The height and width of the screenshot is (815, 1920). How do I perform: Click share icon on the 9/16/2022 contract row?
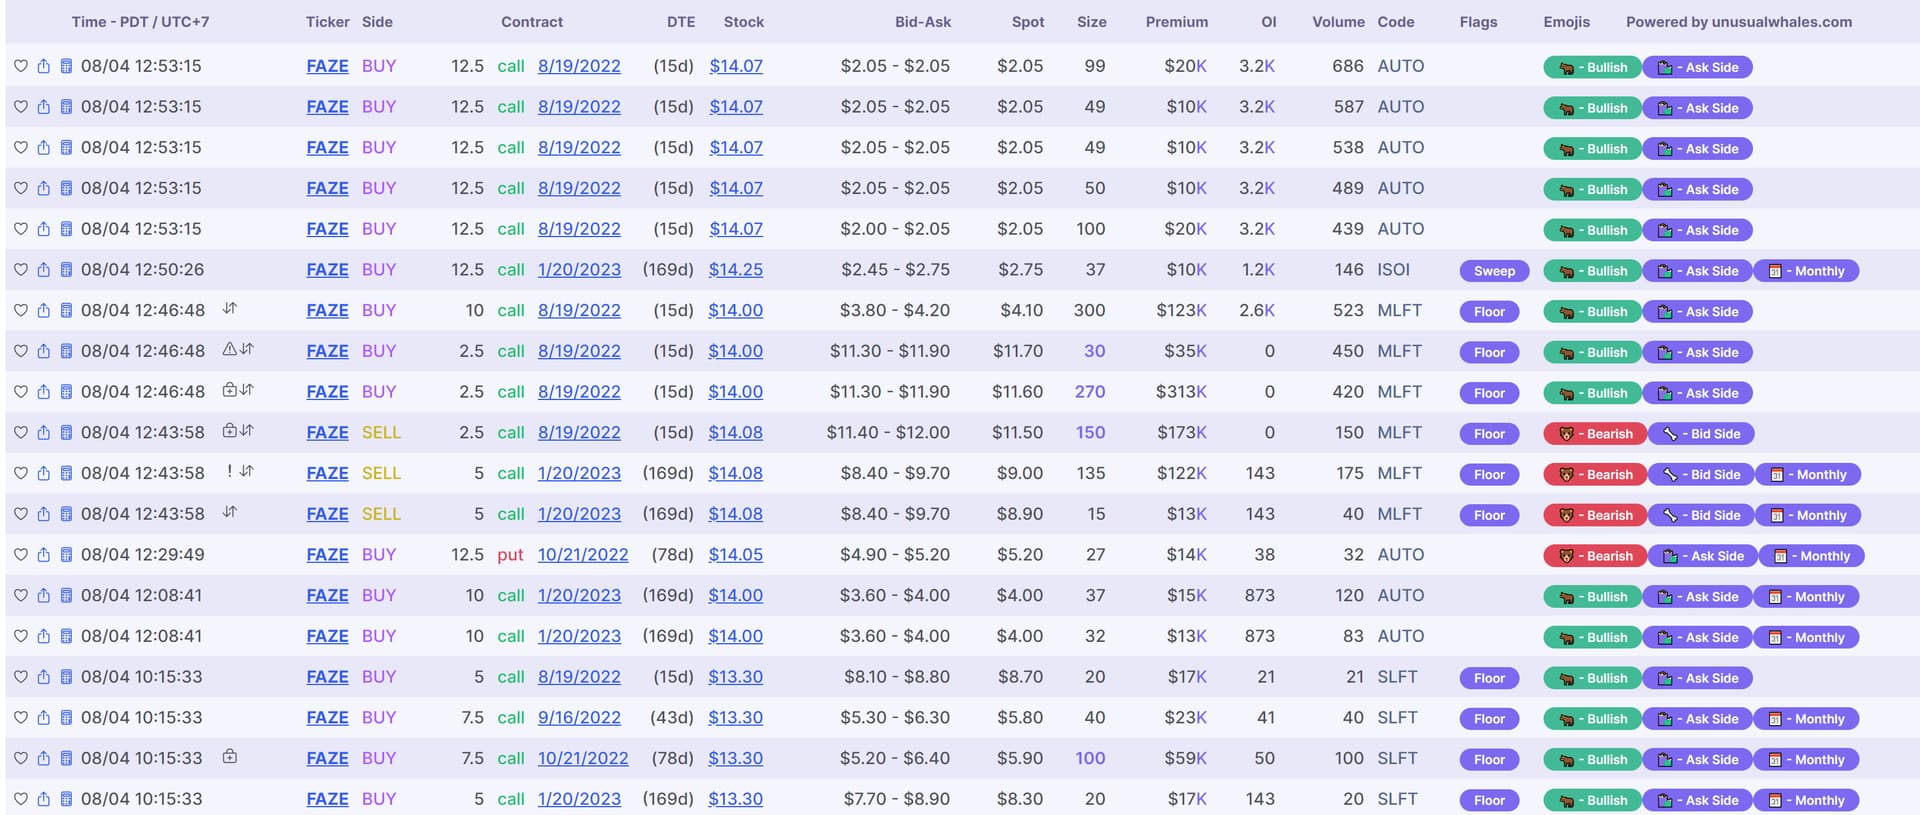(43, 718)
